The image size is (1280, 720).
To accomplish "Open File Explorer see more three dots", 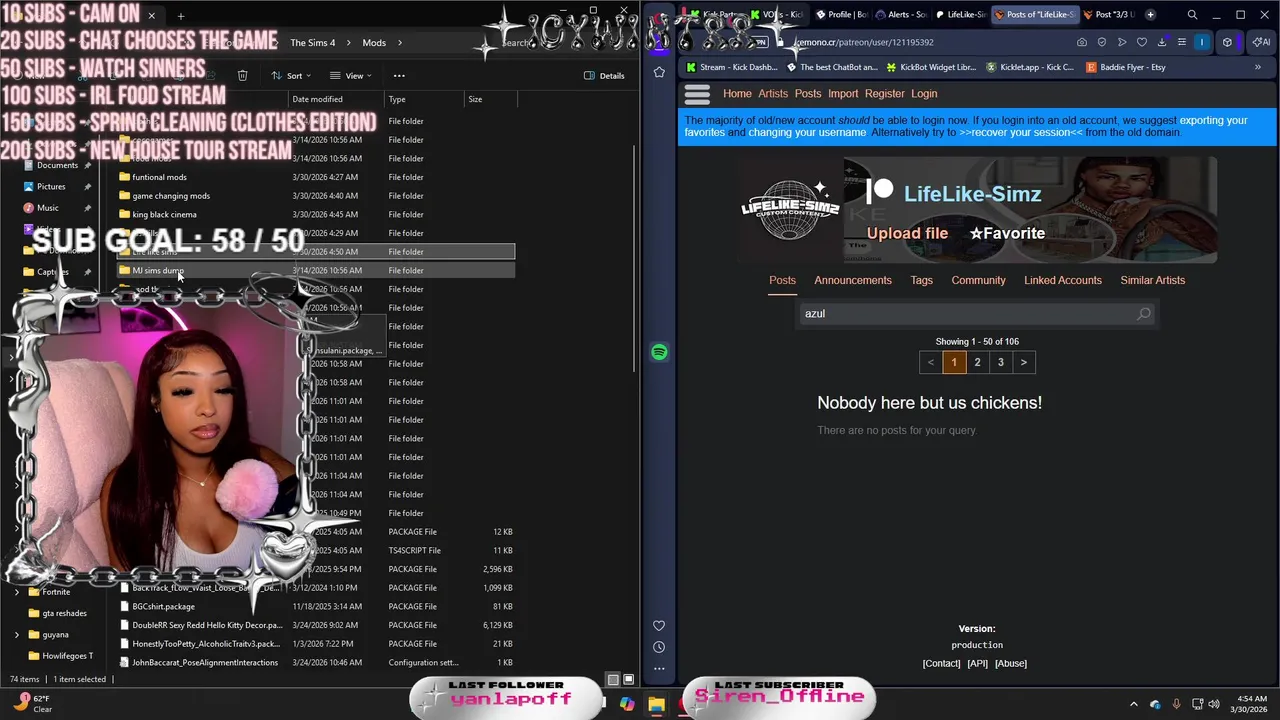I will pos(399,76).
